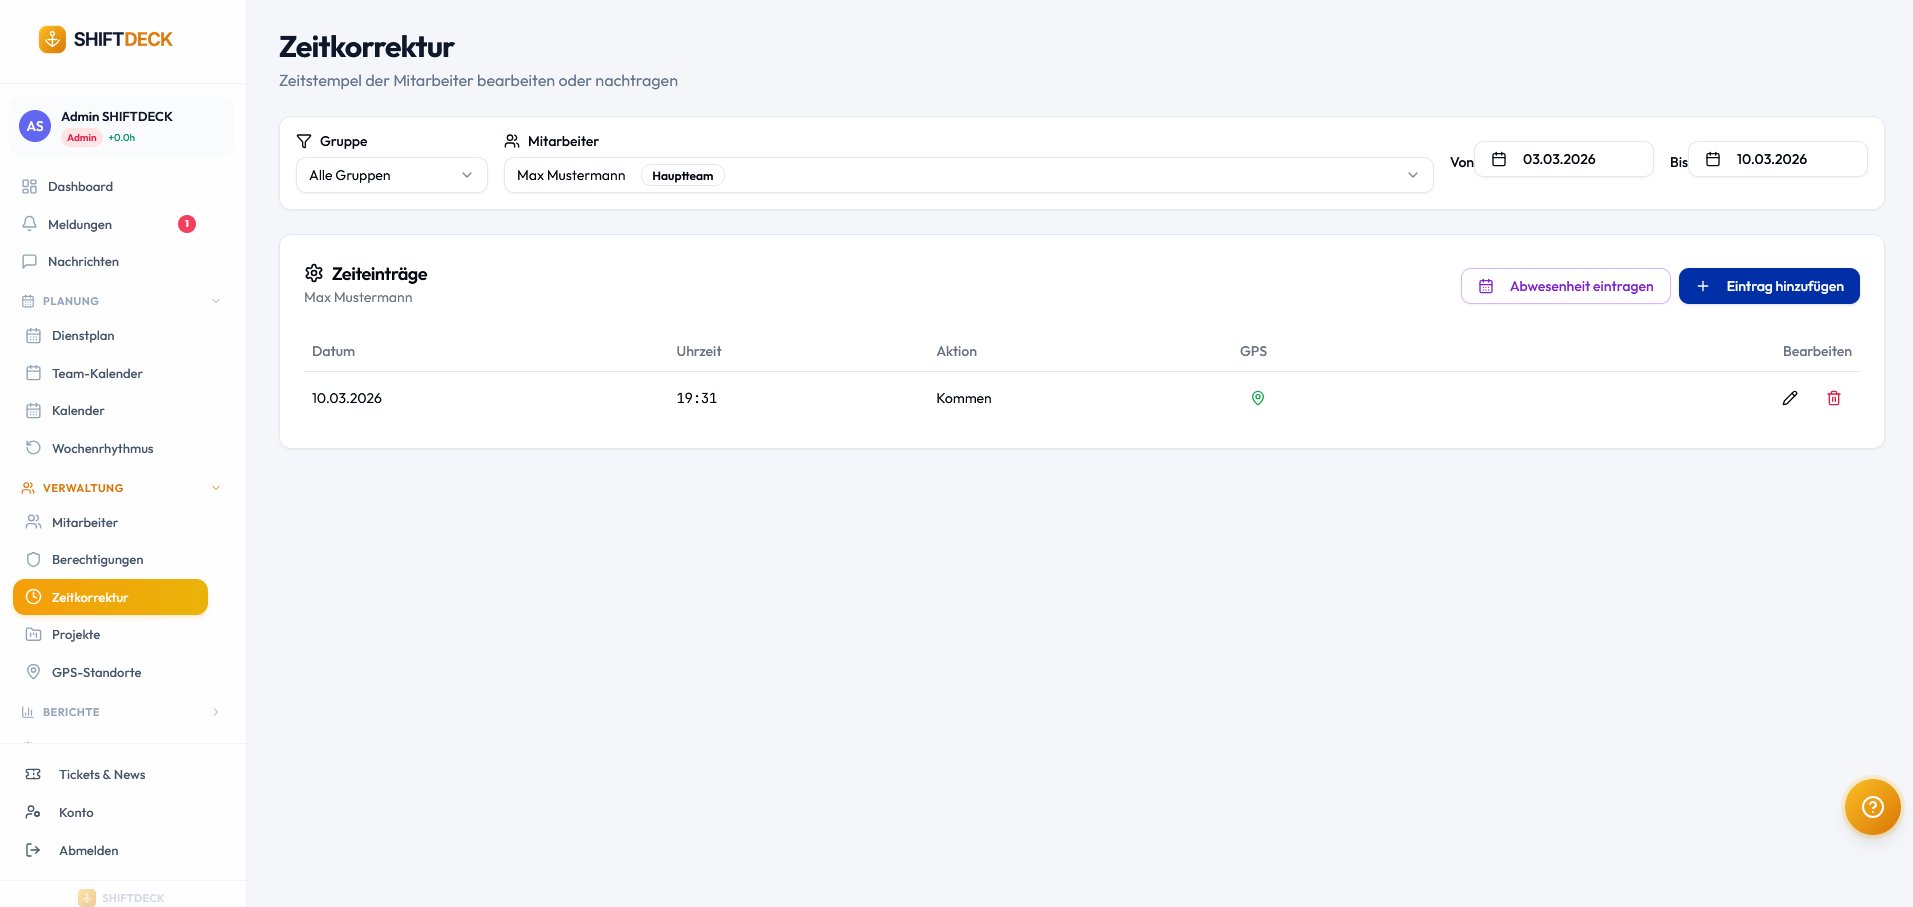This screenshot has height=907, width=1913.
Task: Click the Von date field 03.03.2026
Action: [x=1563, y=159]
